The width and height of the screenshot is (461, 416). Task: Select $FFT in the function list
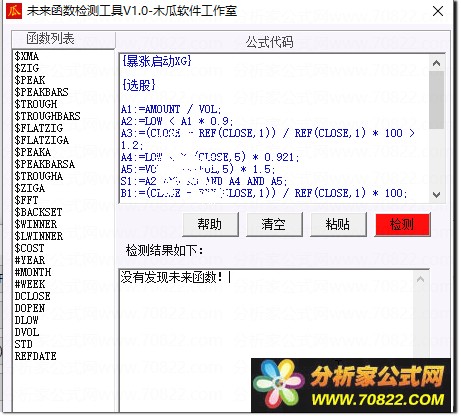click(x=26, y=200)
